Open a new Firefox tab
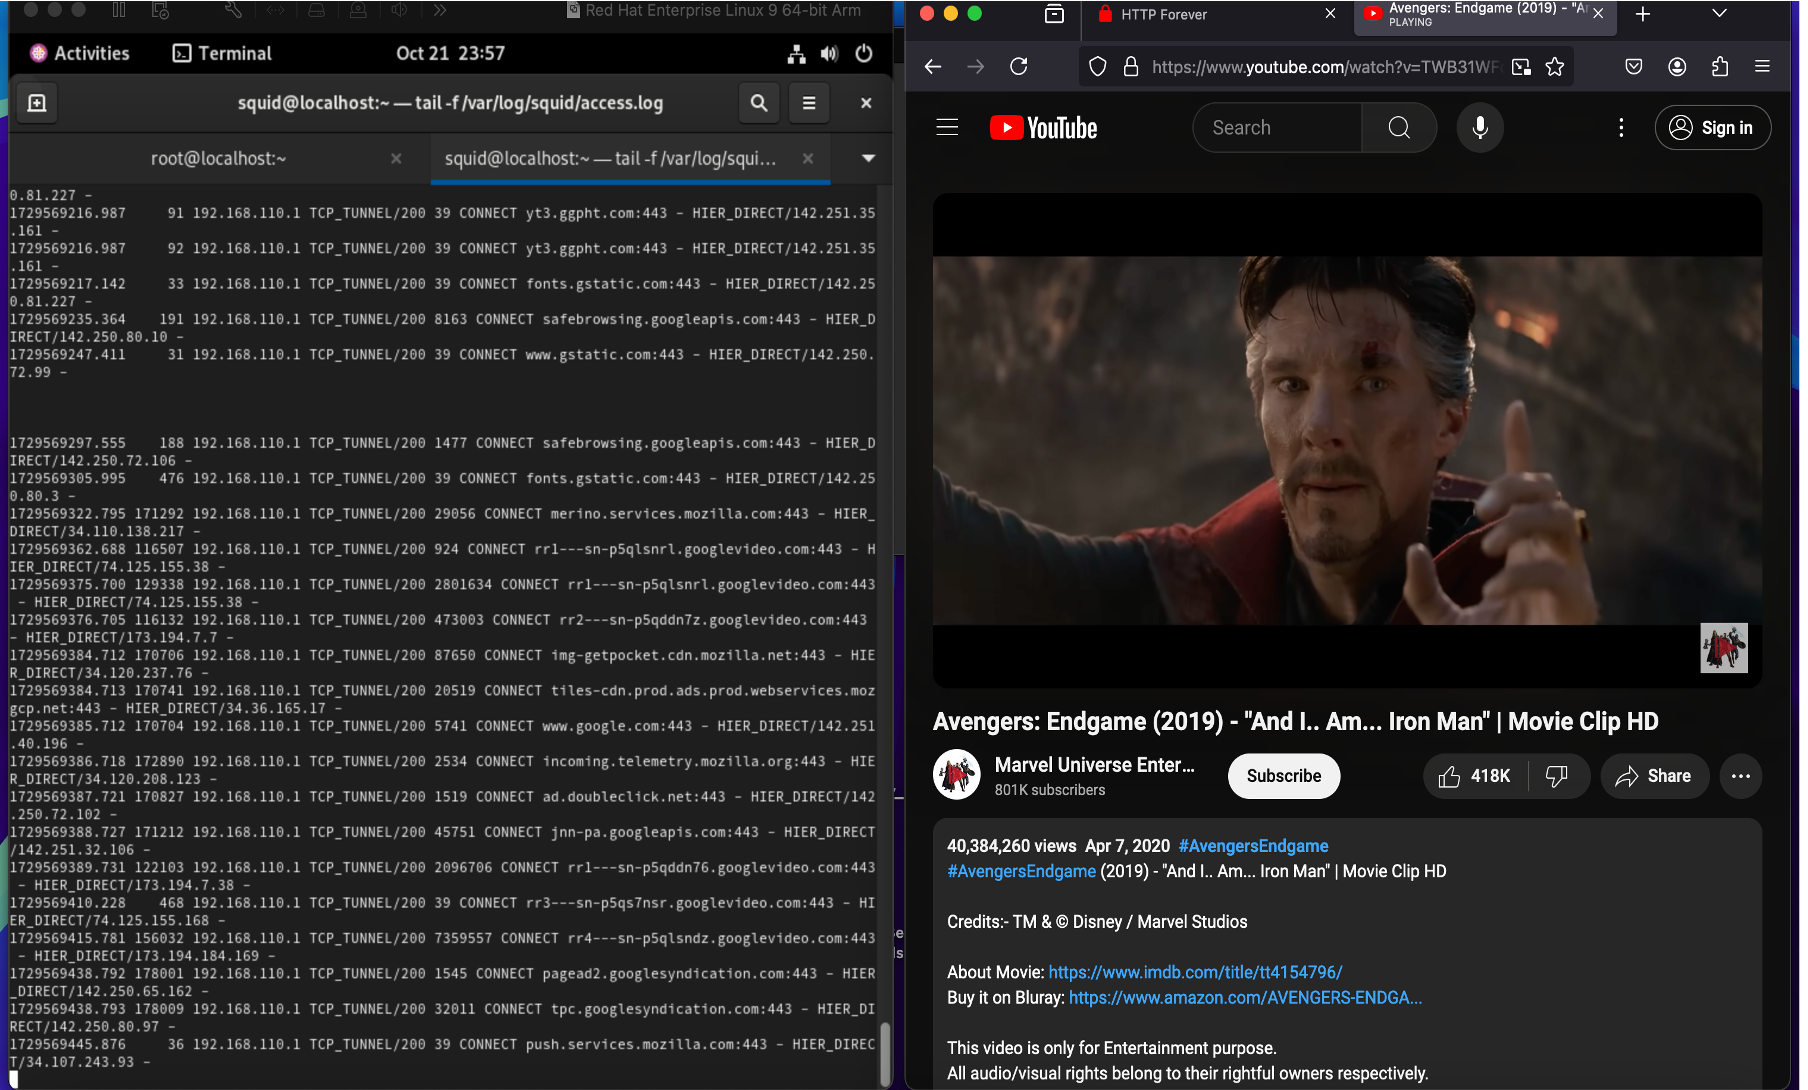The height and width of the screenshot is (1090, 1808). click(1642, 14)
